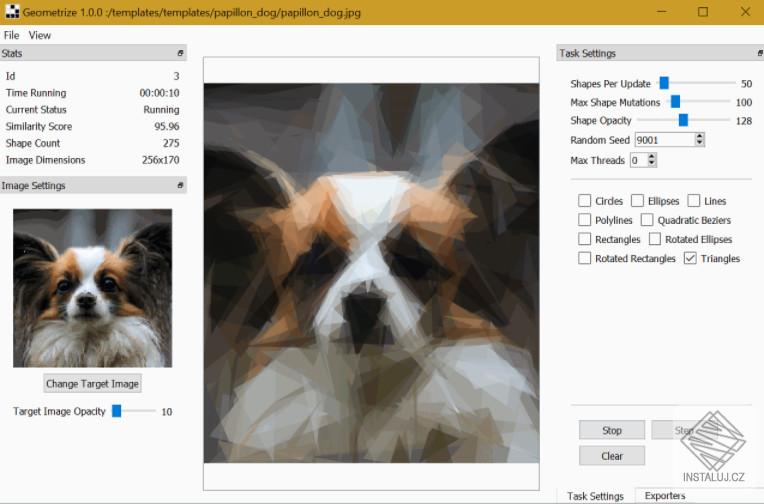Open the File menu
The height and width of the screenshot is (504, 764).
[x=11, y=35]
